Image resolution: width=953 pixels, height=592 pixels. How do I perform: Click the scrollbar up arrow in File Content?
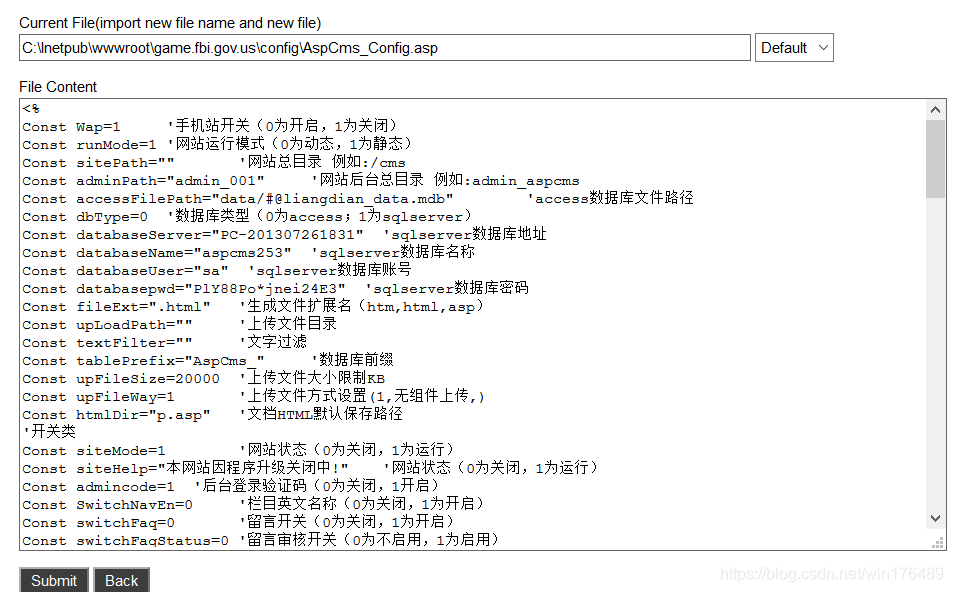pyautogui.click(x=935, y=110)
